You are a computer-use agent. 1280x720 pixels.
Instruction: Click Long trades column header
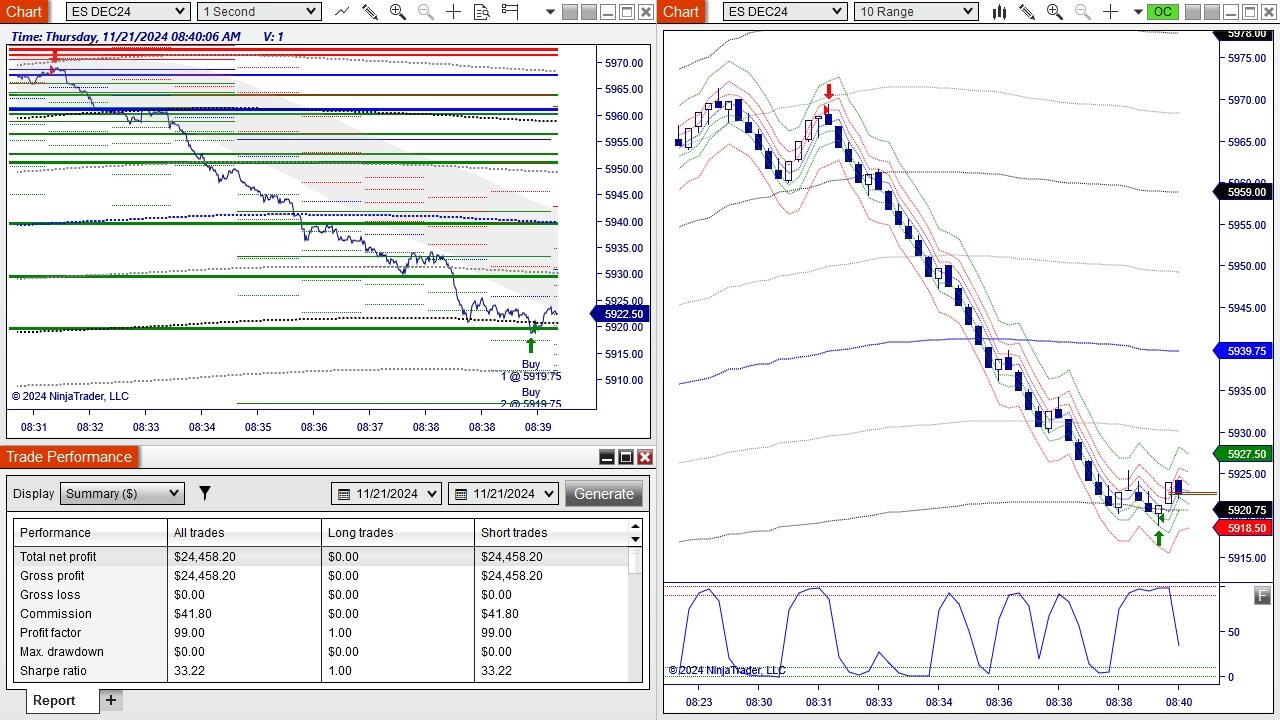coord(399,533)
